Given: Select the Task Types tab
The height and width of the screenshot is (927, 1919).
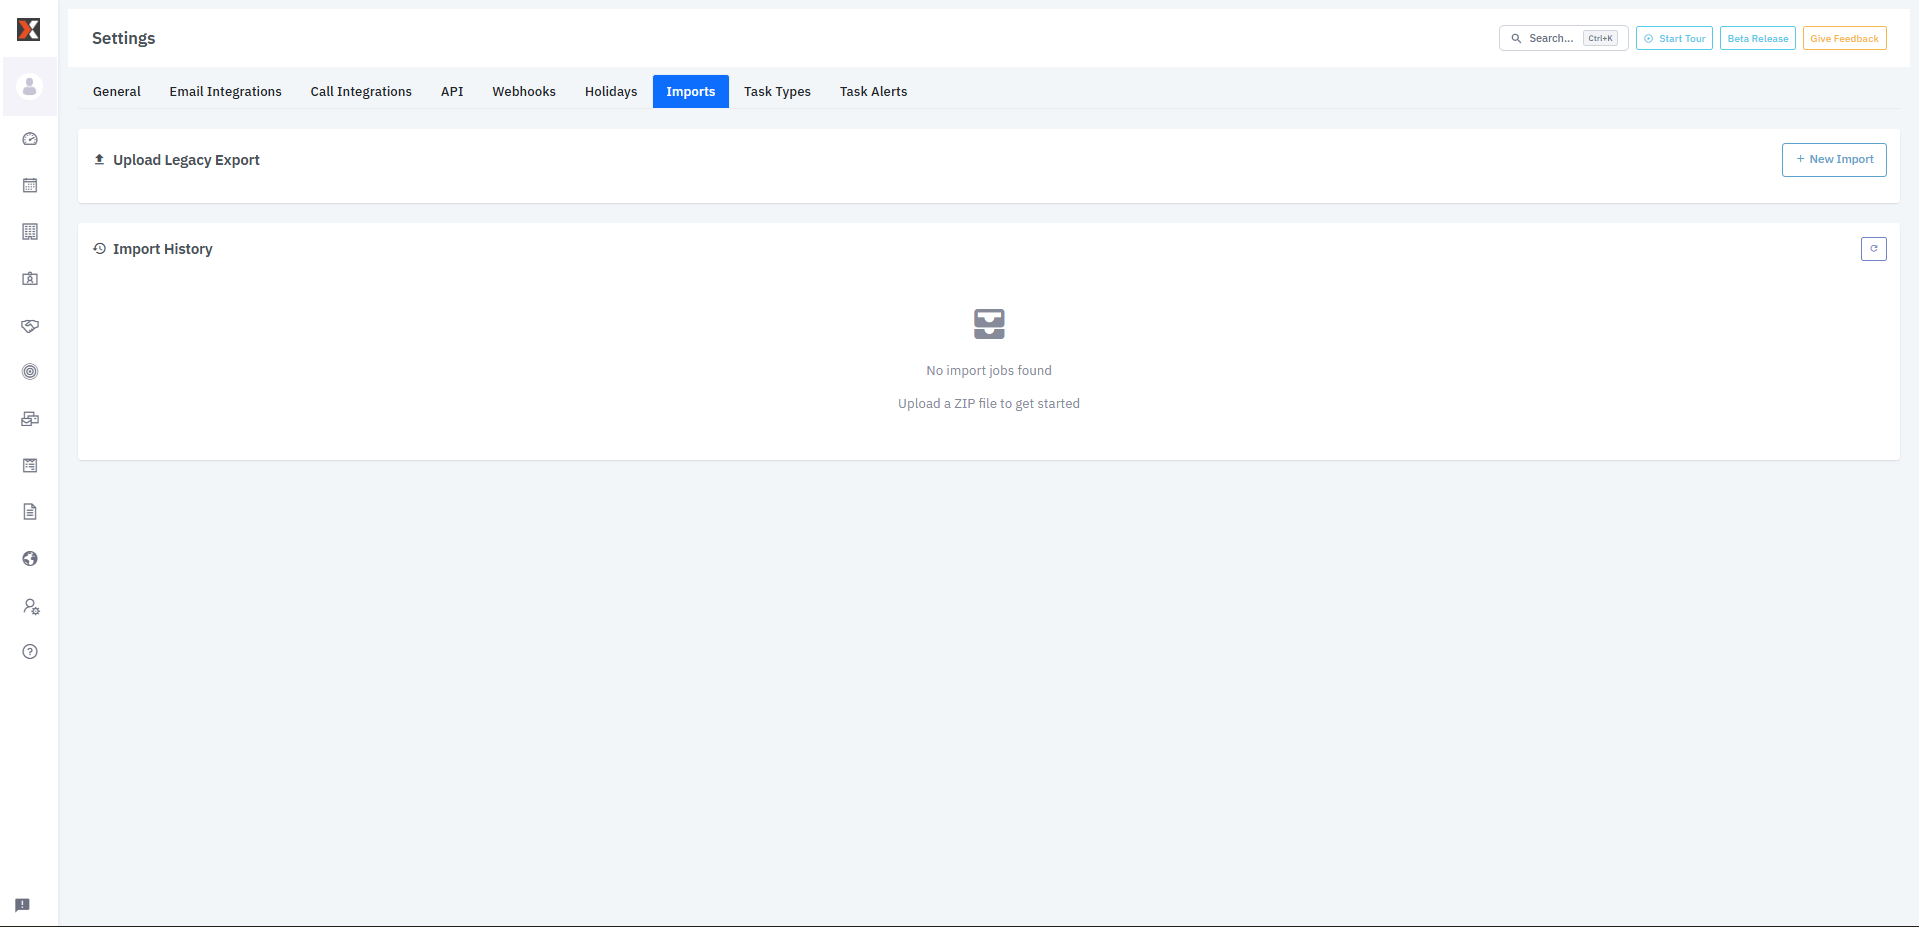Looking at the screenshot, I should [777, 92].
